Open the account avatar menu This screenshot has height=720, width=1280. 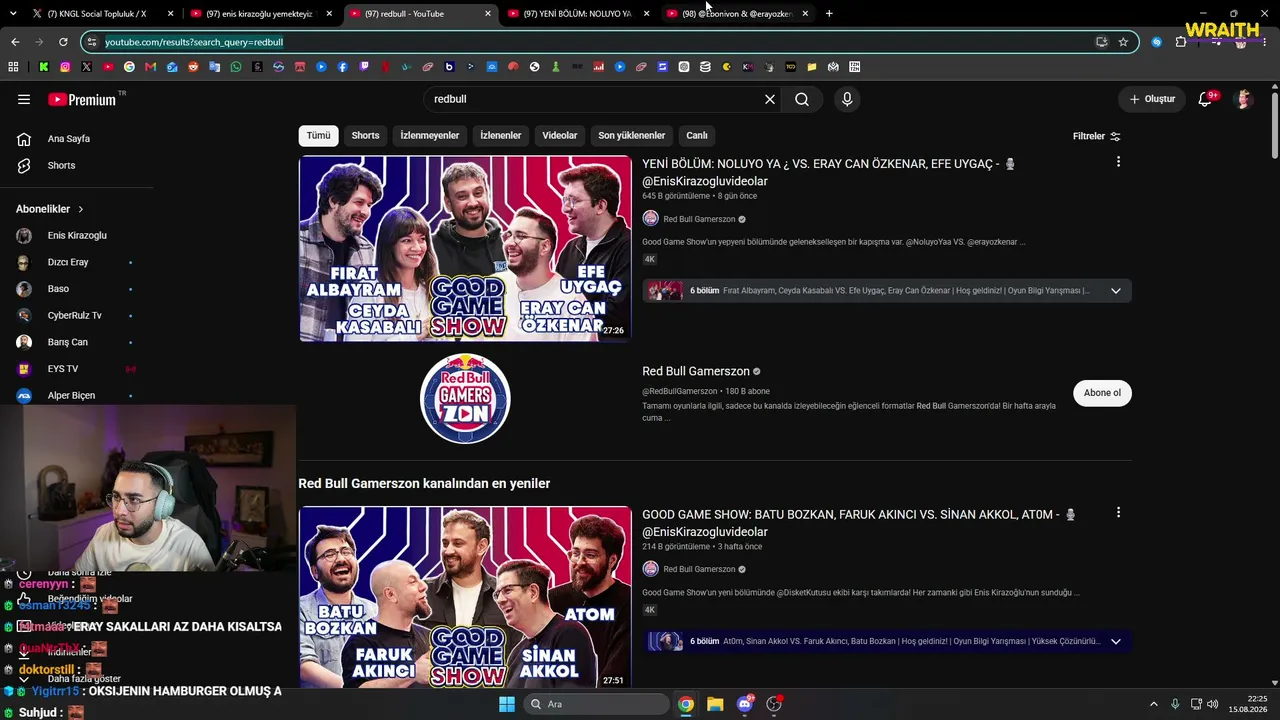click(1244, 99)
